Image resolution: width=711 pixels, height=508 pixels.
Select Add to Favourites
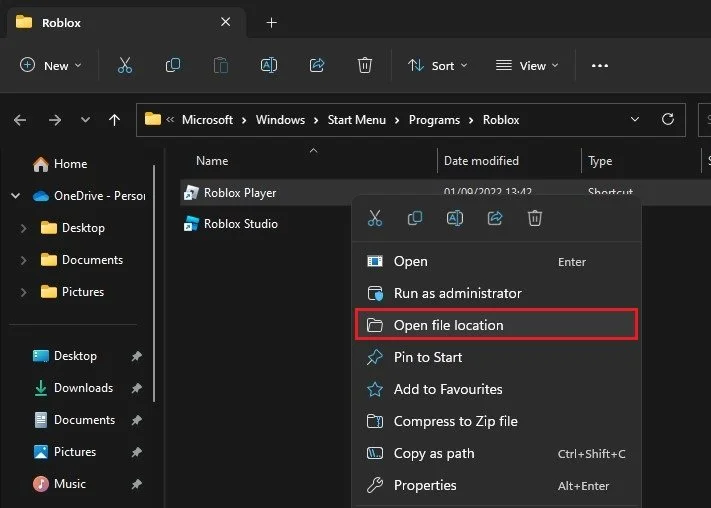497,389
